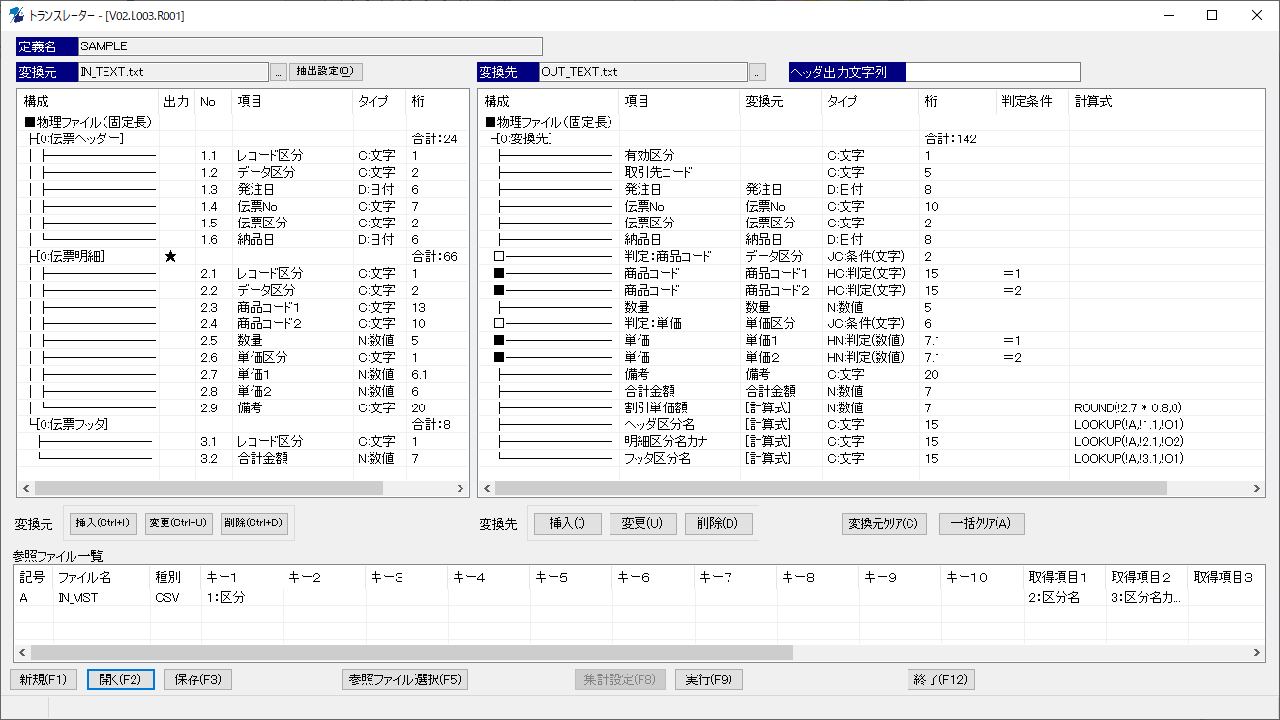Click the 変換元クリア(C) button
The width and height of the screenshot is (1280, 720).
coord(885,524)
